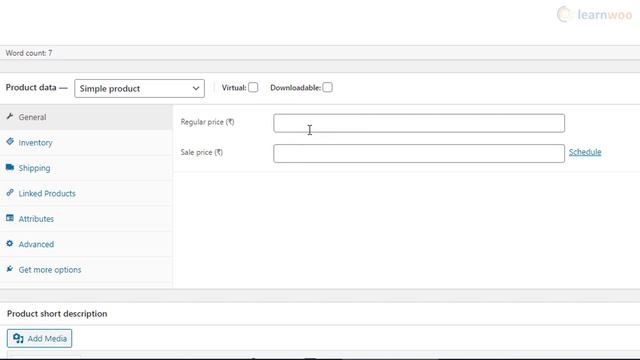Tick the Downloadable checkbox

point(327,87)
